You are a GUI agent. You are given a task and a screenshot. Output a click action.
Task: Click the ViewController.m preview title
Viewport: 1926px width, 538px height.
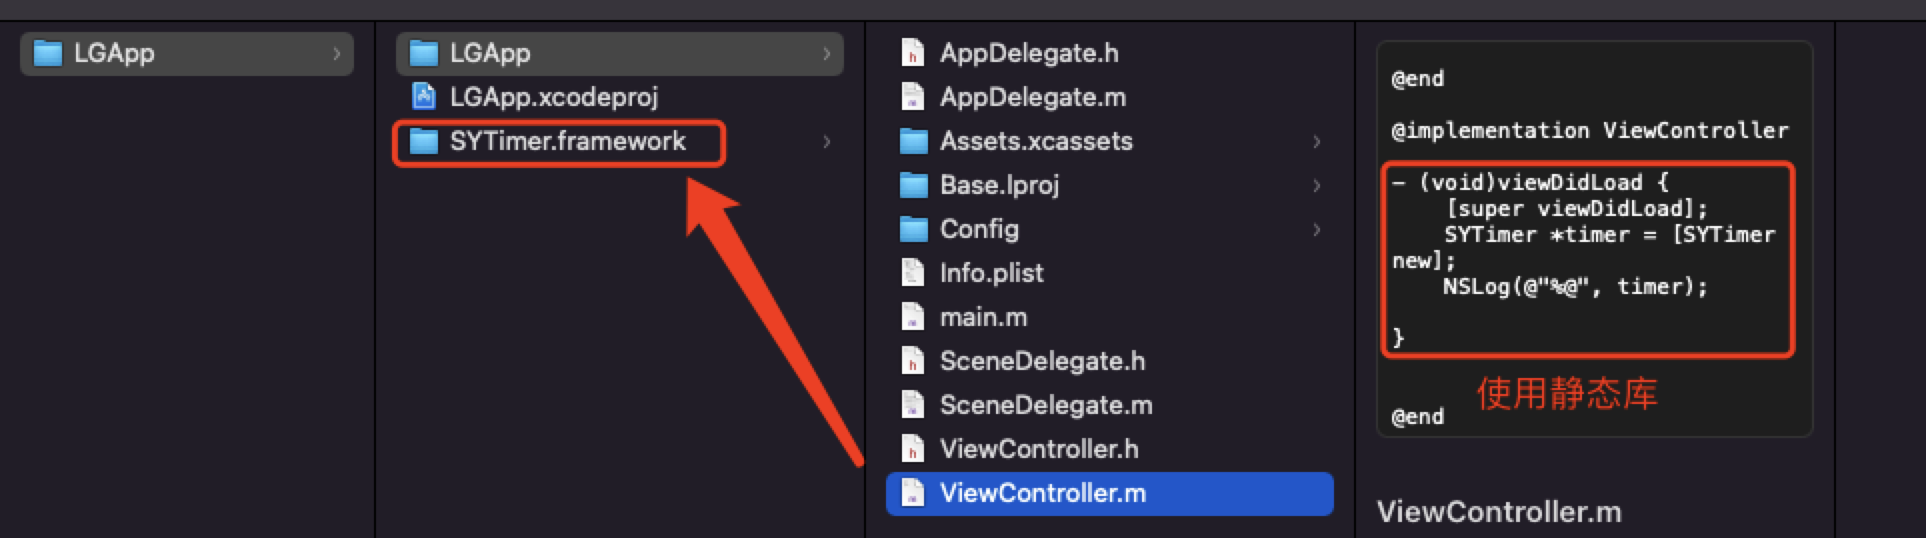(1498, 512)
